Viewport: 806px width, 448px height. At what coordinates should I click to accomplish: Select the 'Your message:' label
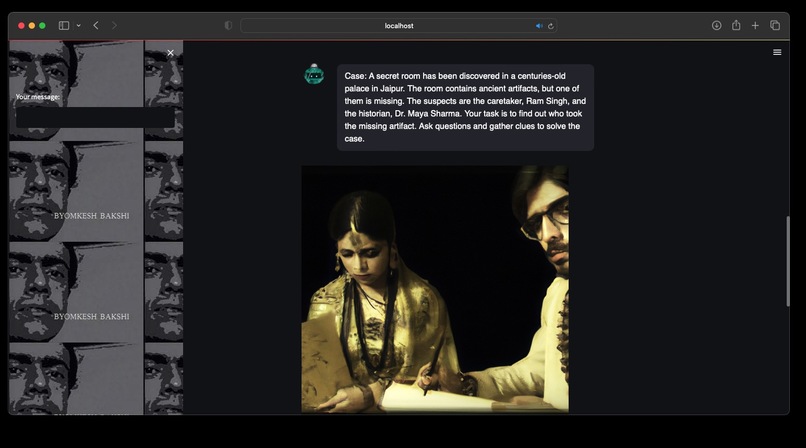click(38, 97)
